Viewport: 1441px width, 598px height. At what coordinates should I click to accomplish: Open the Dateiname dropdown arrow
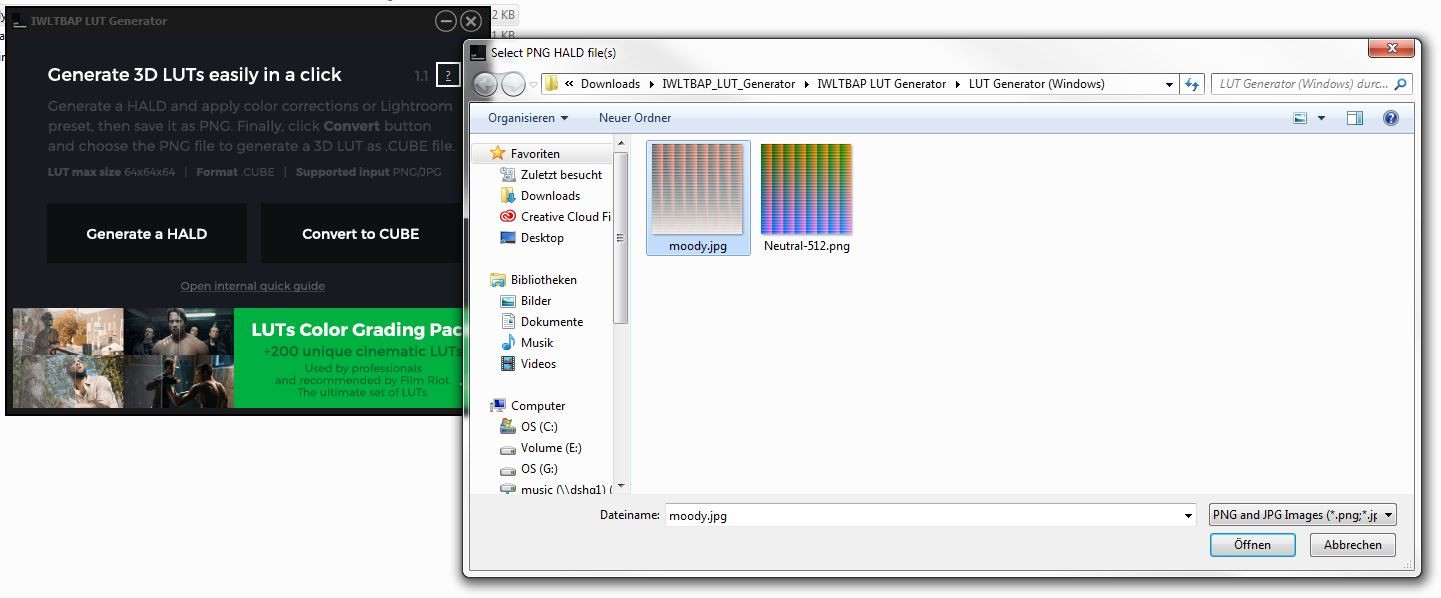click(x=1188, y=516)
